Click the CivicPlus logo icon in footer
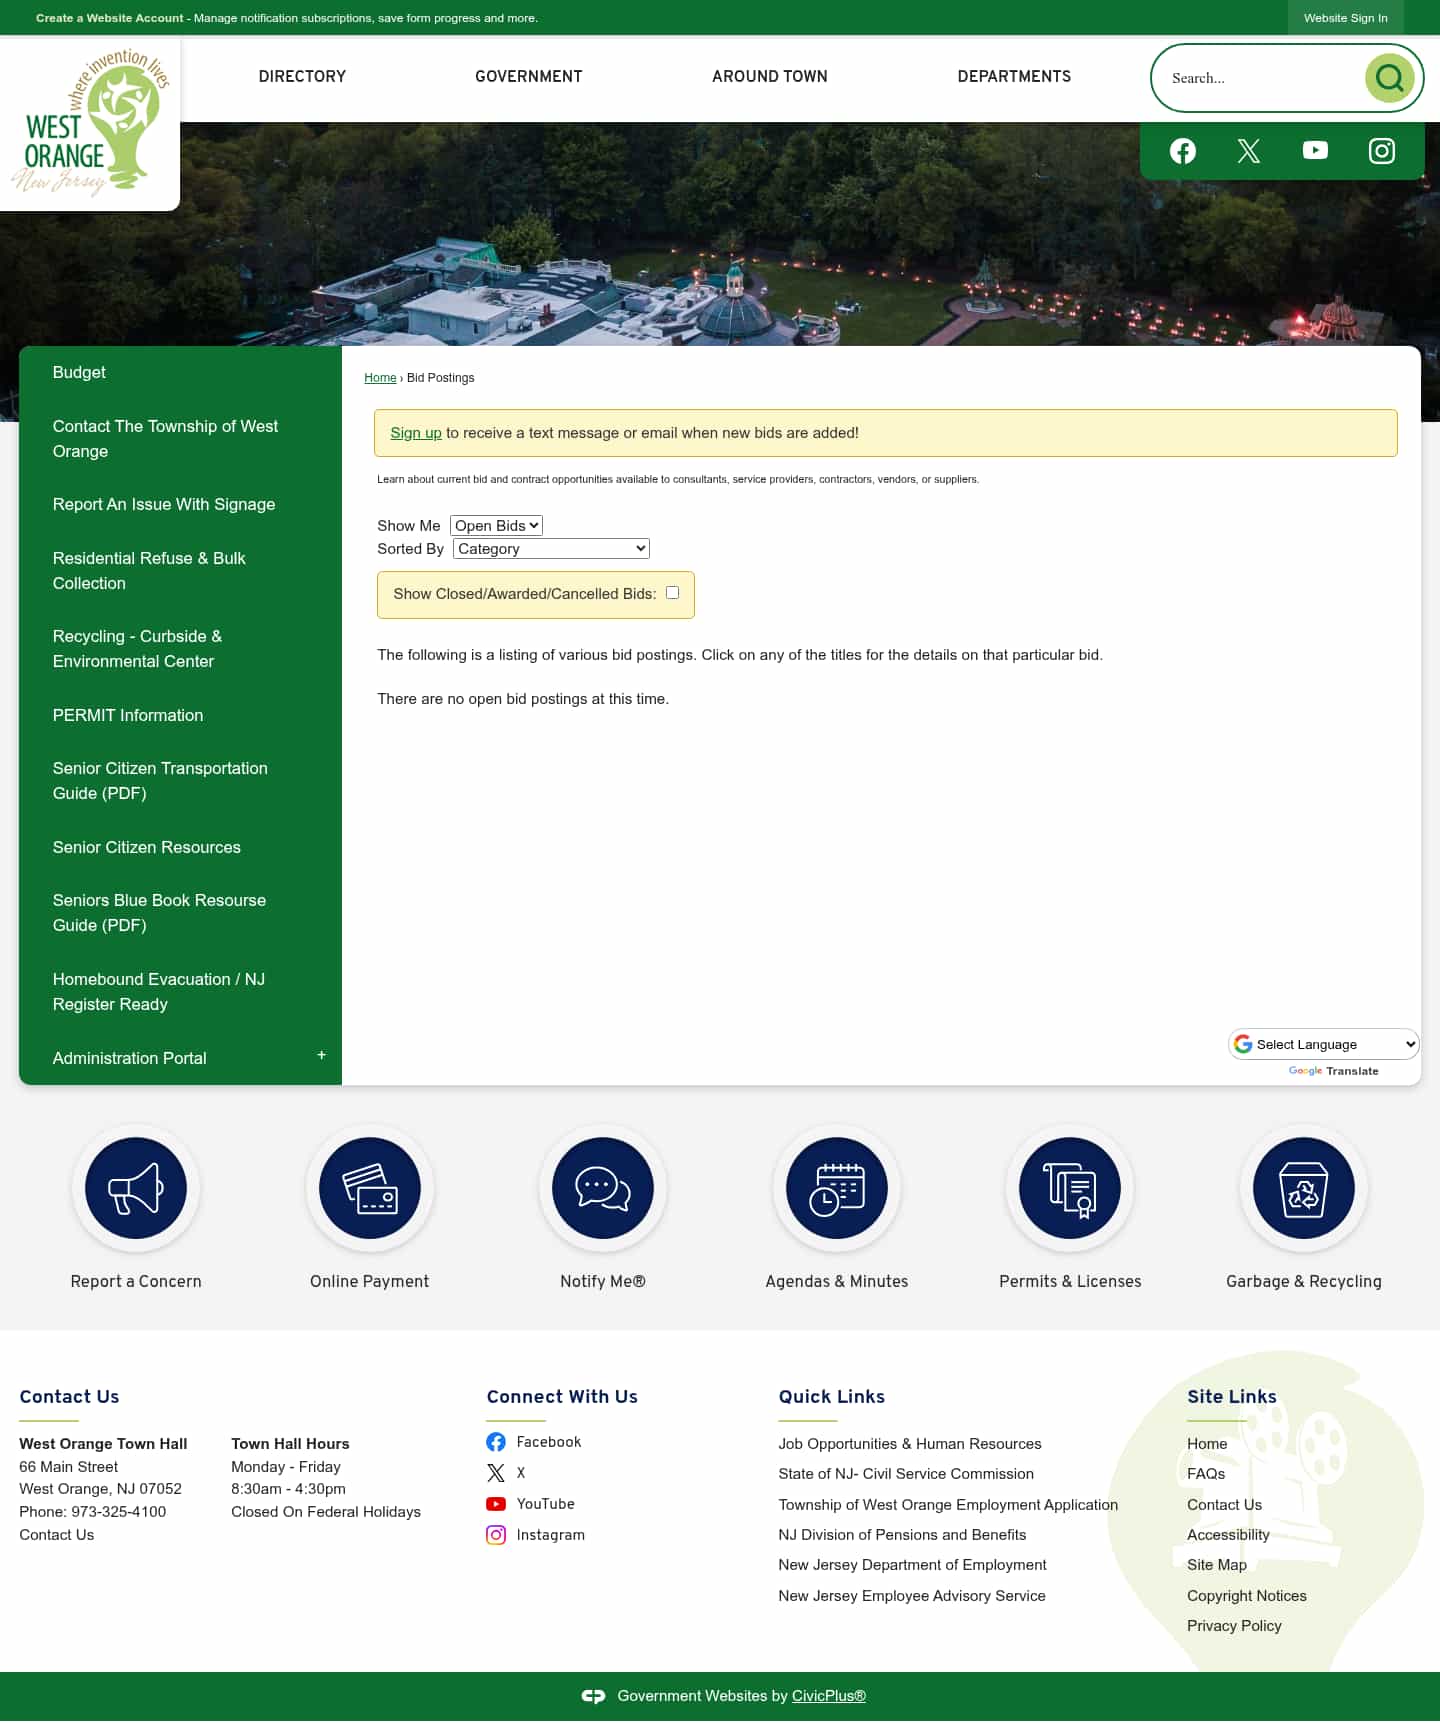The height and width of the screenshot is (1724, 1440). tap(593, 1696)
